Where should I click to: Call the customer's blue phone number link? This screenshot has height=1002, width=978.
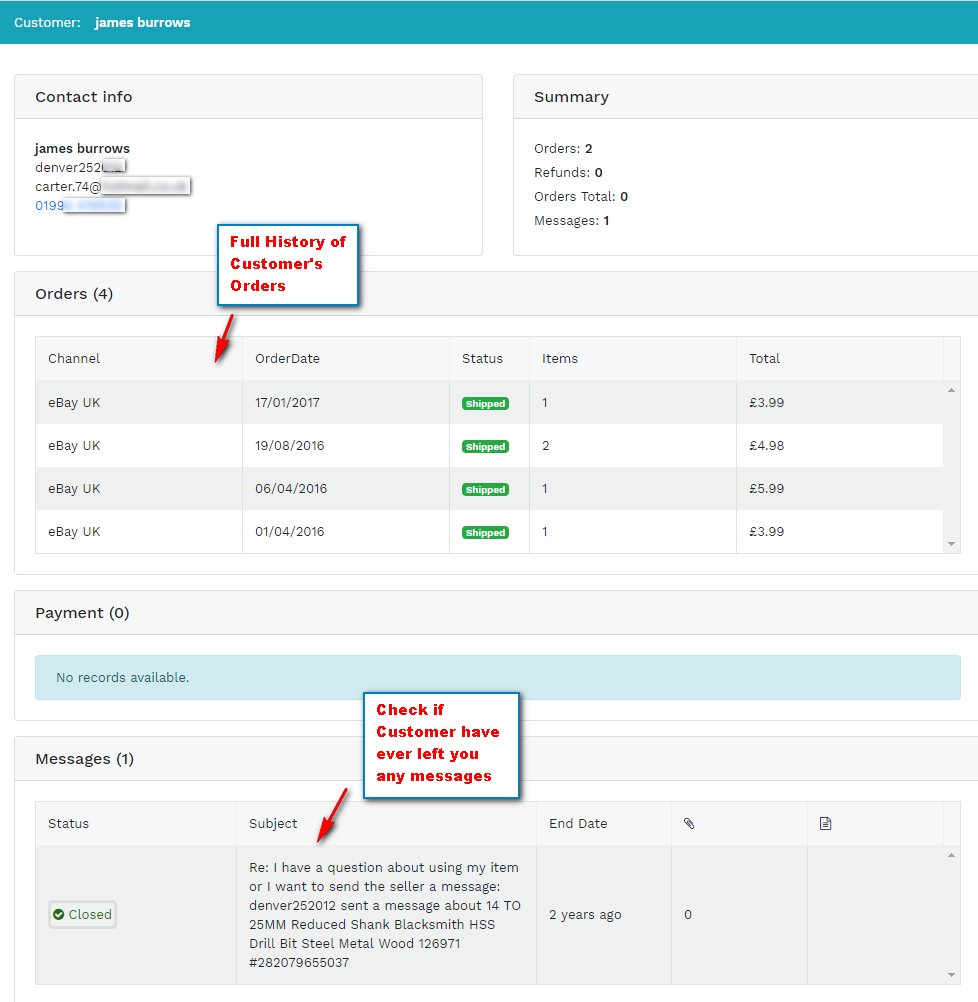(79, 206)
